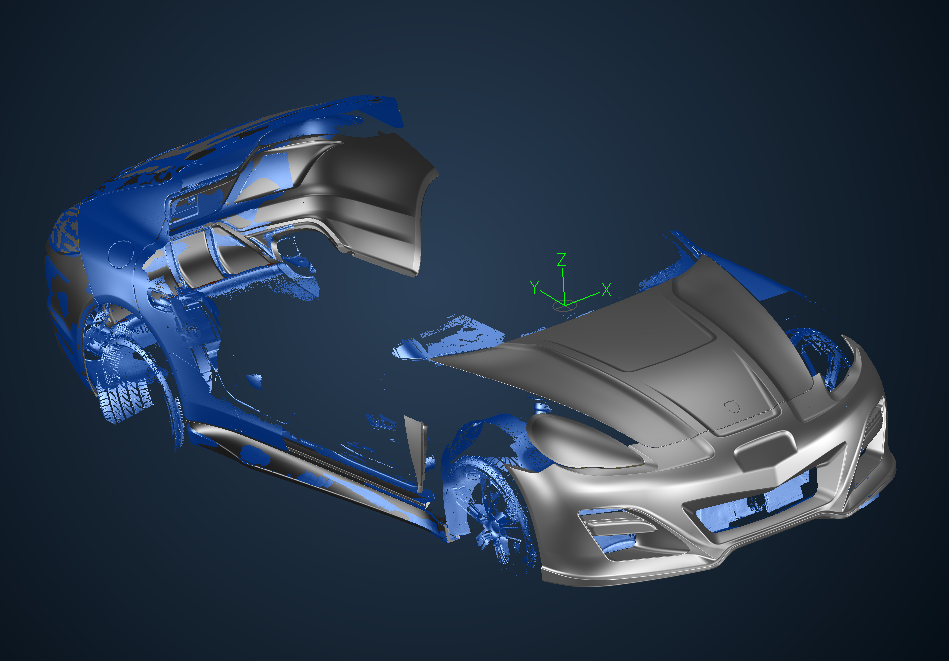
Task: Click the green X axis label
Action: click(x=606, y=290)
